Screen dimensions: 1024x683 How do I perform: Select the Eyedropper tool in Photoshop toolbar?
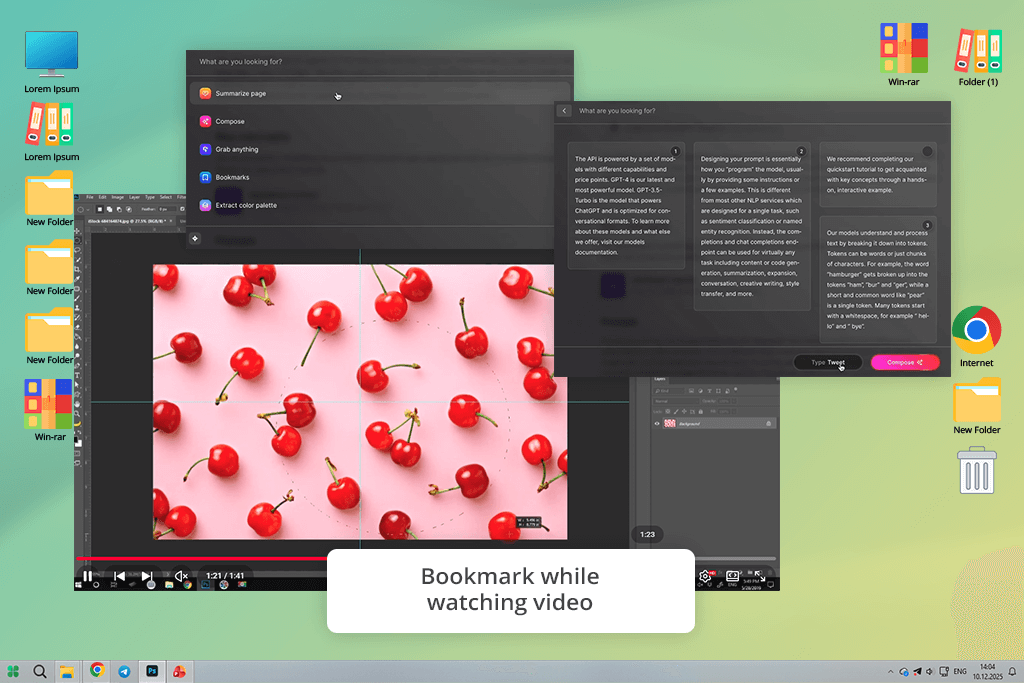77,279
